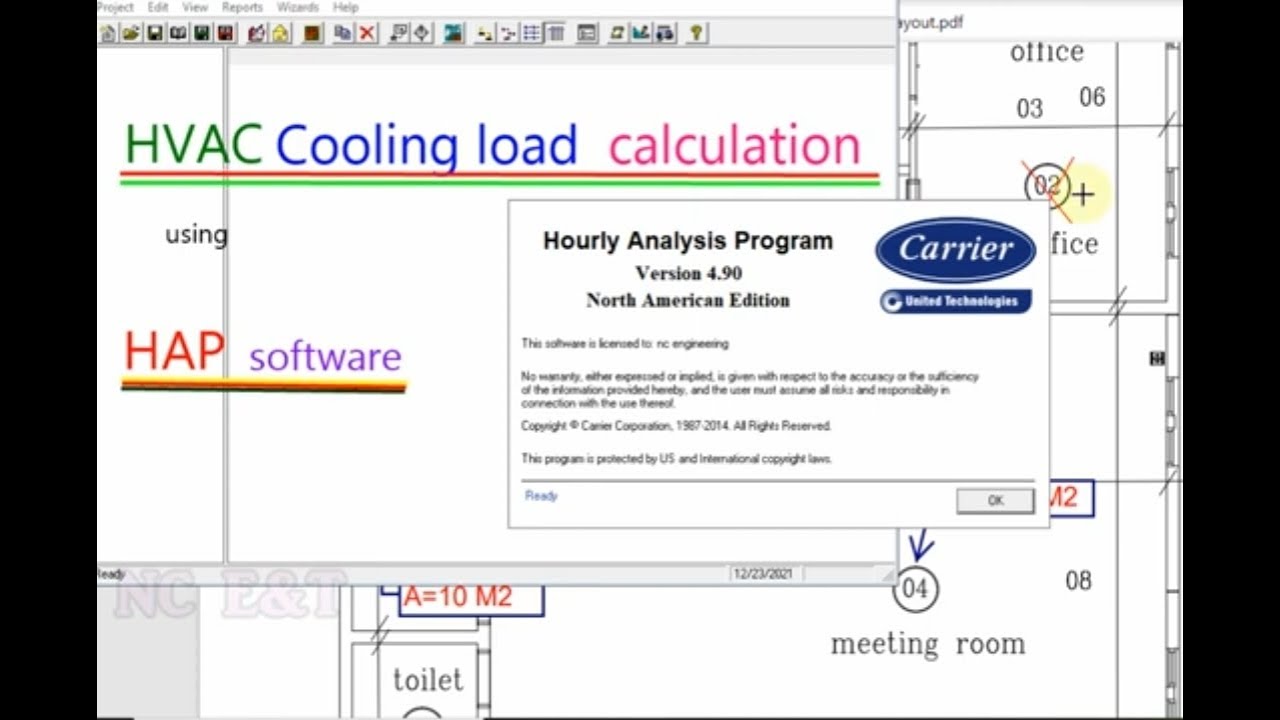1280x720 pixels.
Task: Click the Copyright Carrier Corporation line
Action: pyautogui.click(x=676, y=426)
